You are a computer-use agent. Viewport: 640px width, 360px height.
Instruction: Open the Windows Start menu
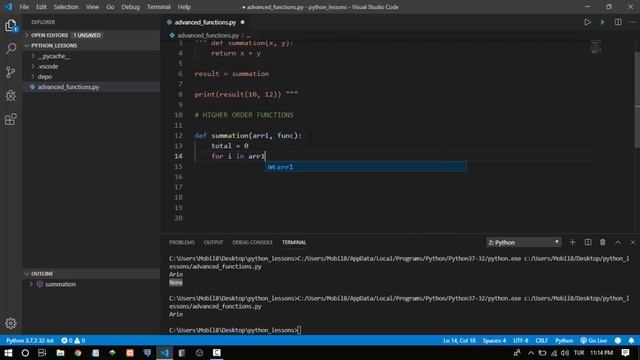click(x=8, y=353)
